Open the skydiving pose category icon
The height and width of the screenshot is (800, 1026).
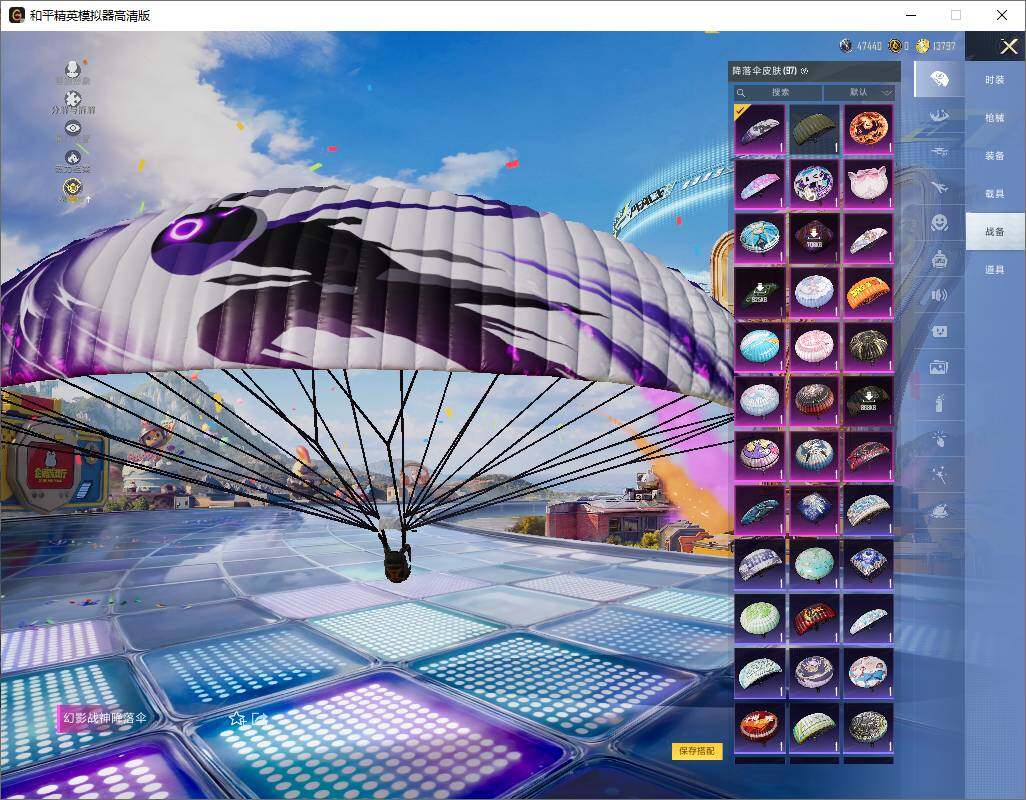coord(939,116)
